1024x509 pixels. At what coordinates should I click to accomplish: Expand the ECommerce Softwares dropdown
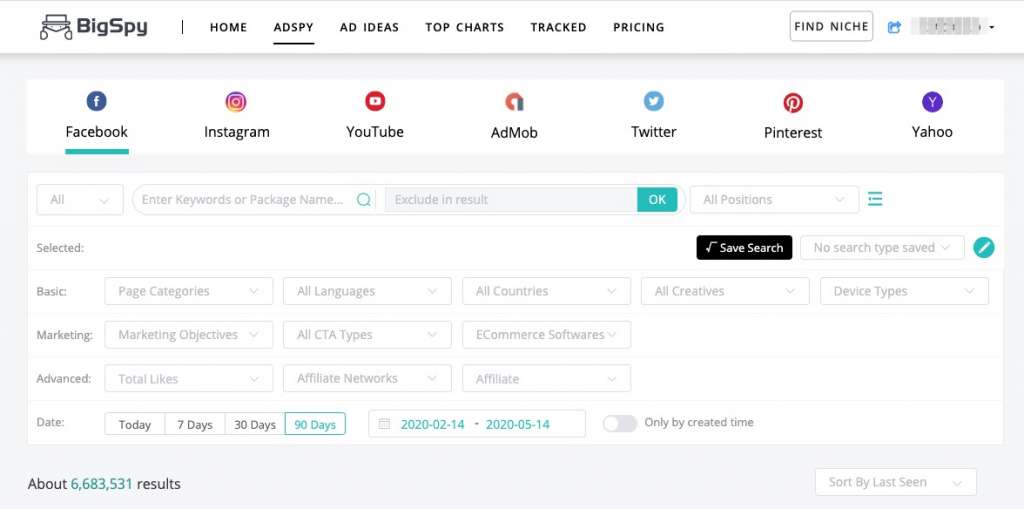(x=547, y=335)
